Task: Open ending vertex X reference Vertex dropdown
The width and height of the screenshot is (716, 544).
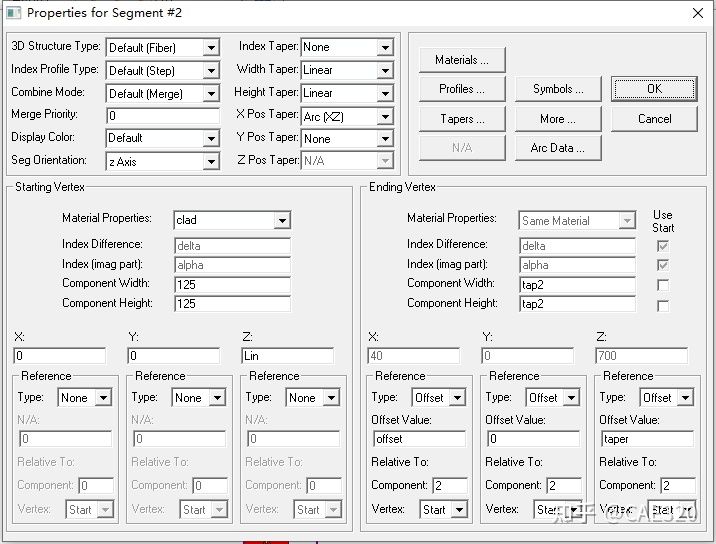Action: [443, 509]
